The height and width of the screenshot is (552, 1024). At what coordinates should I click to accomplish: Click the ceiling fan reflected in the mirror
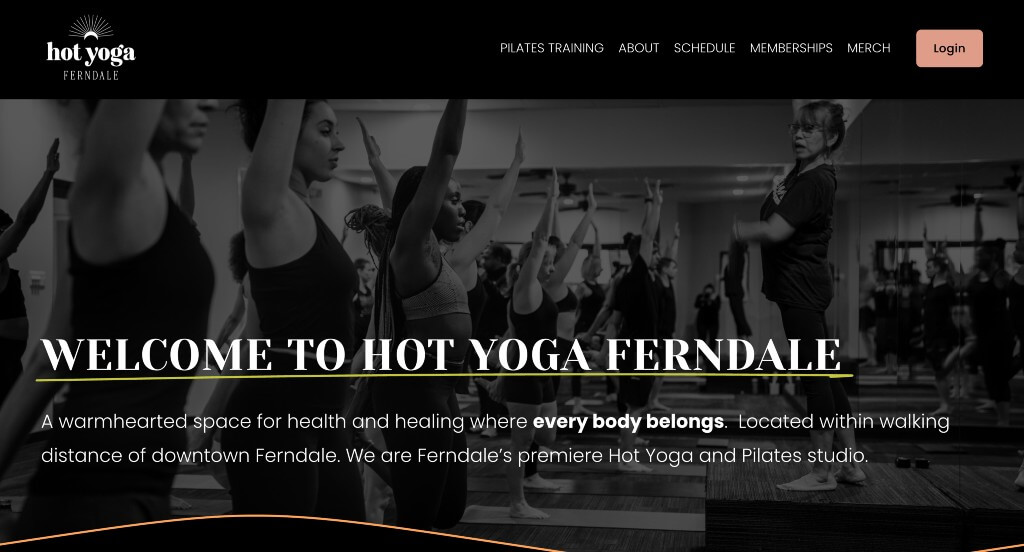(x=961, y=196)
